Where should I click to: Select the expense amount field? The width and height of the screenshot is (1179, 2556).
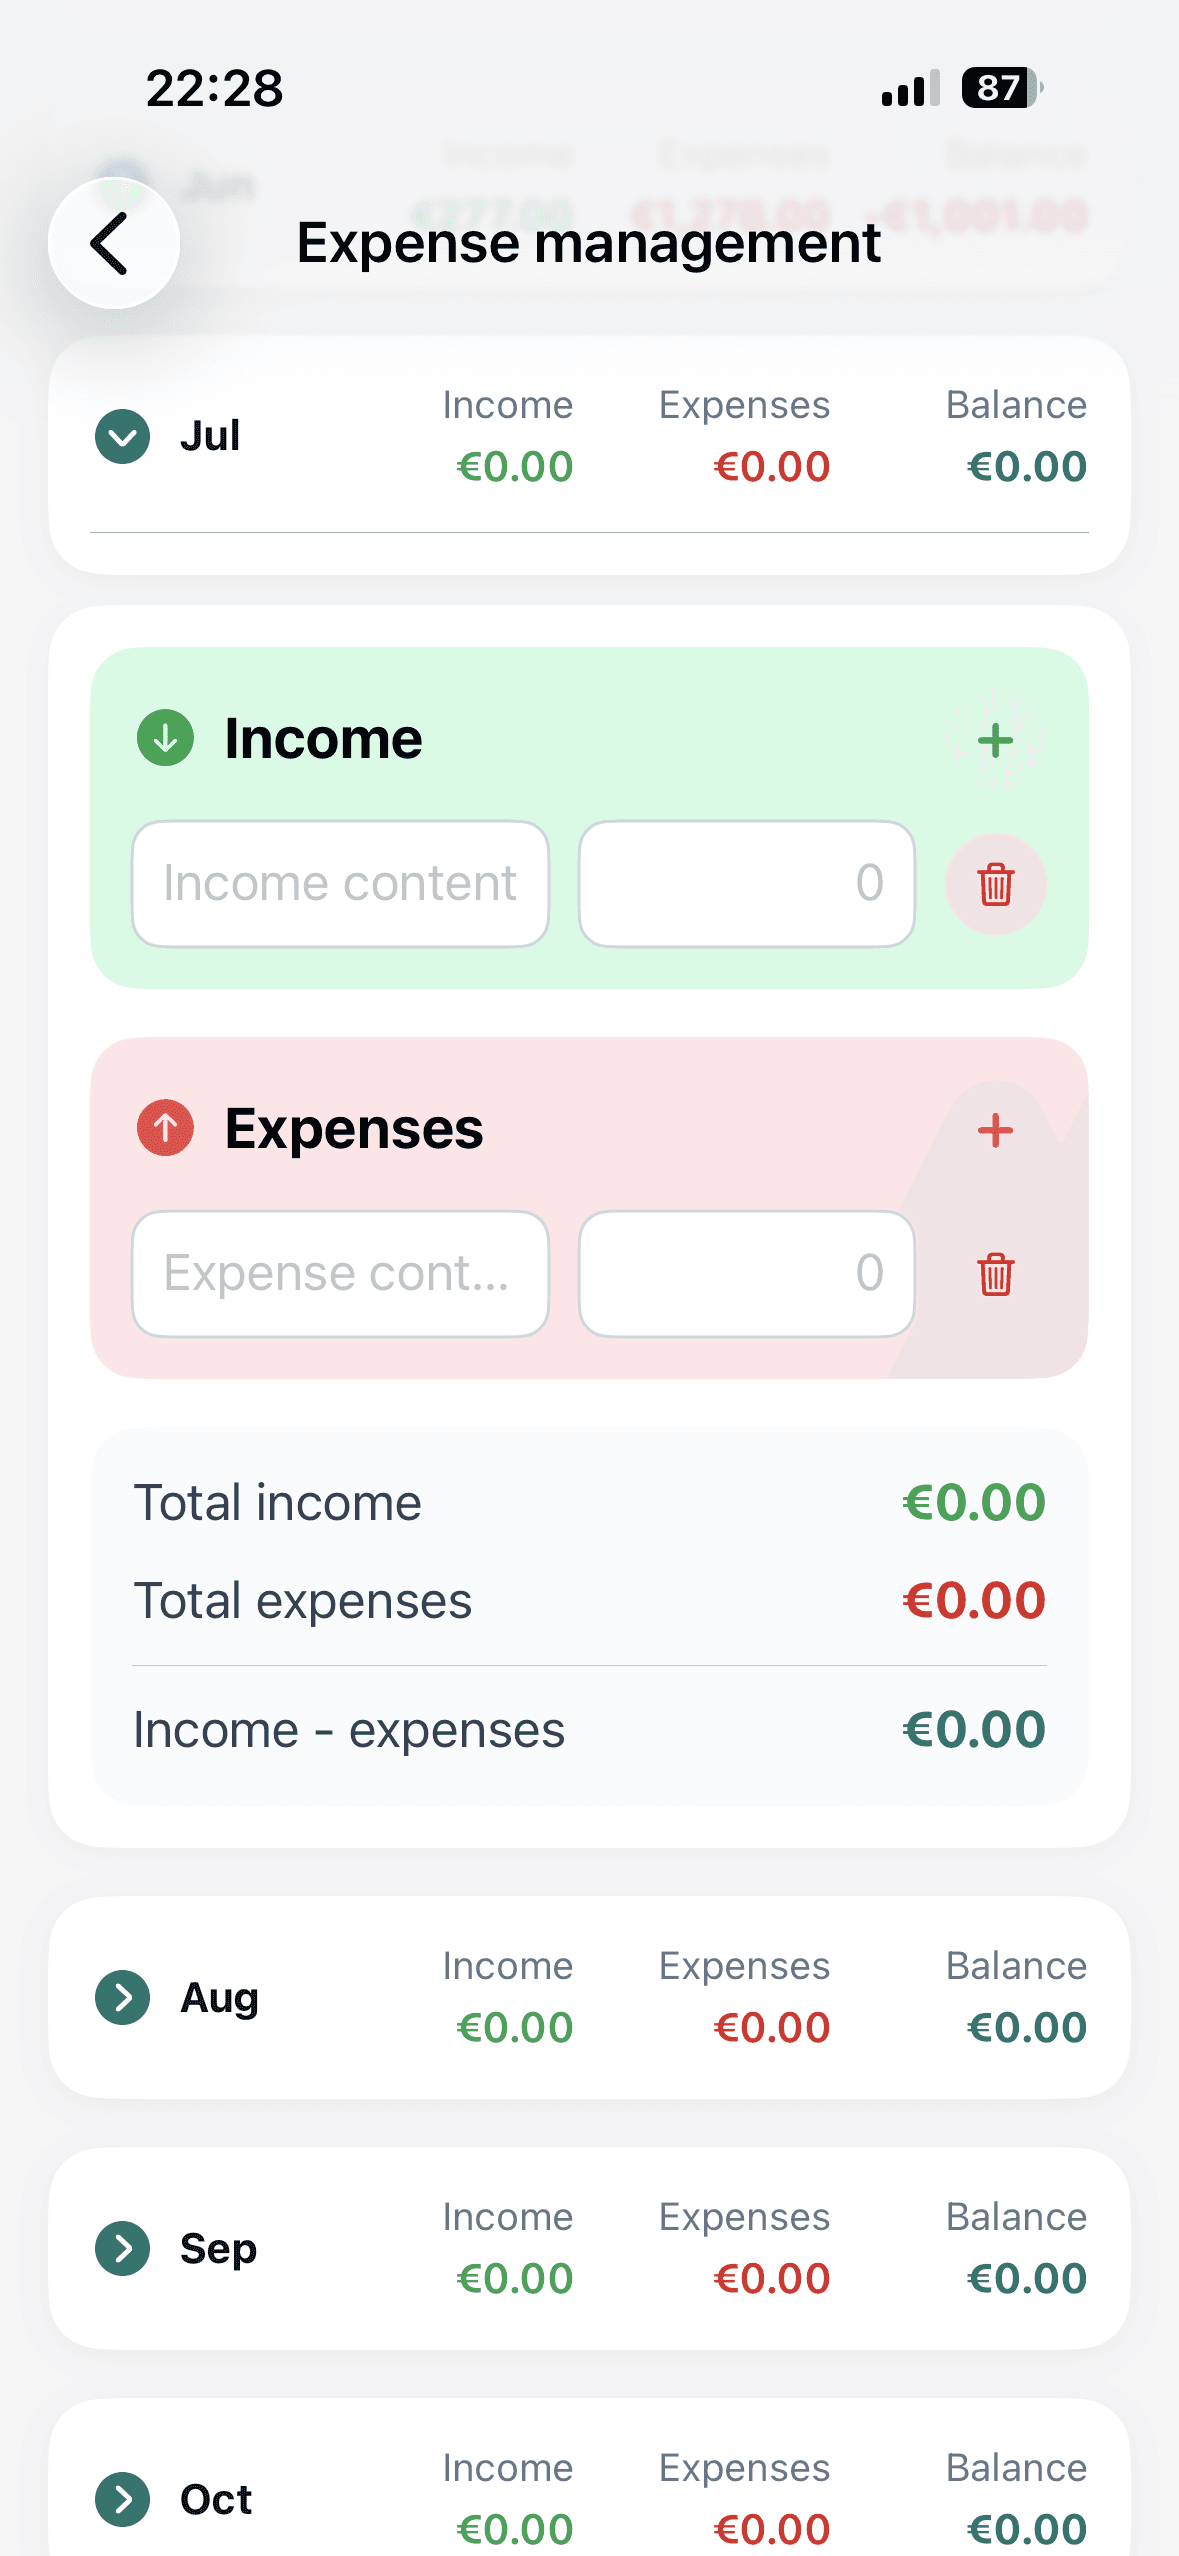pyautogui.click(x=747, y=1274)
